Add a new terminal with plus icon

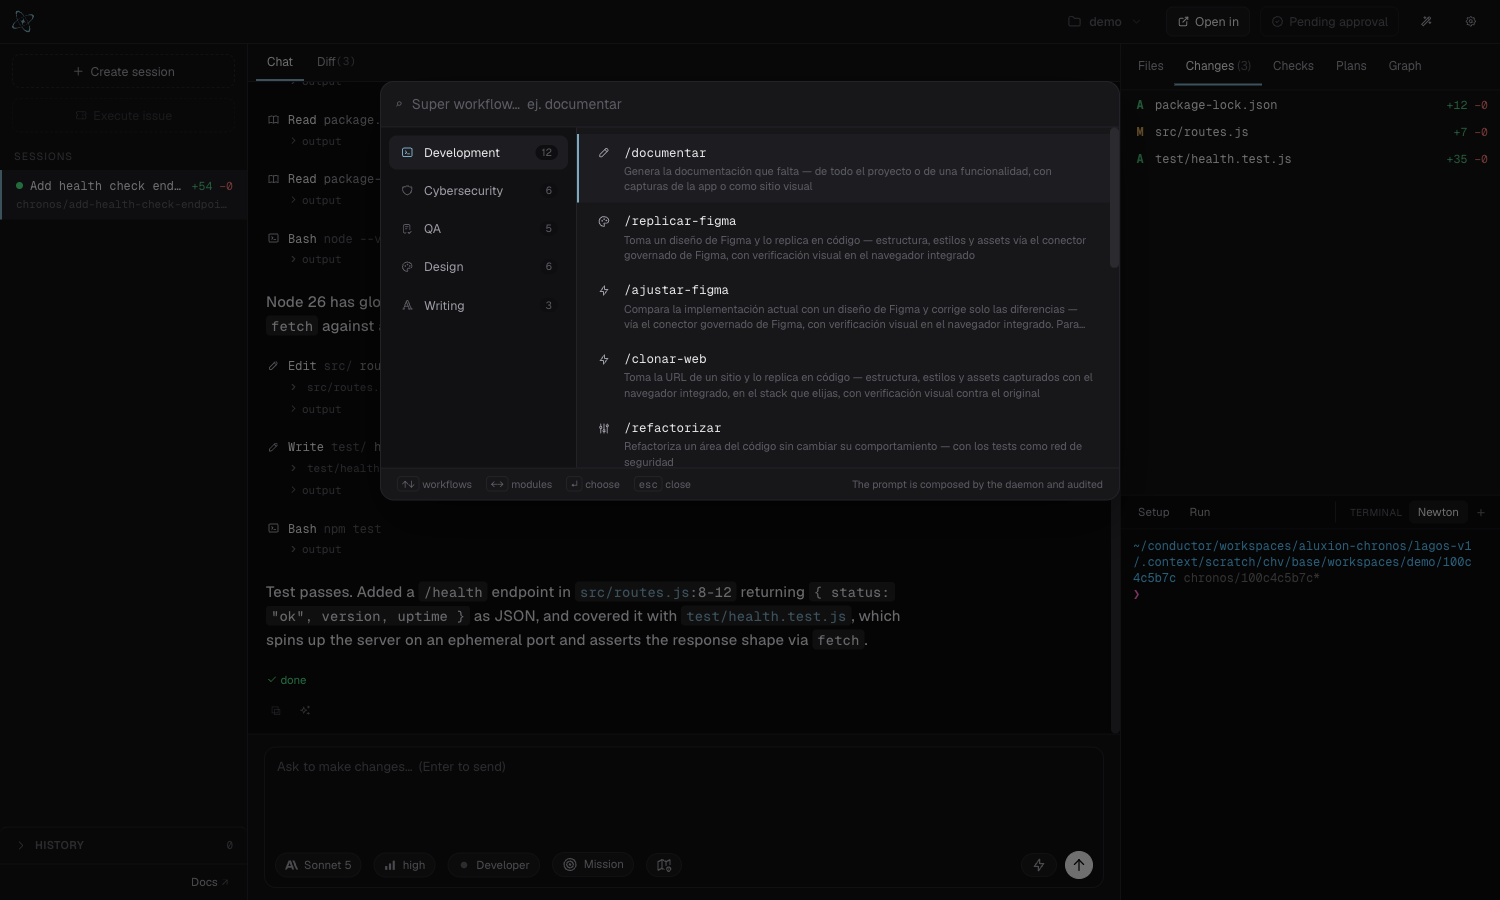(x=1481, y=512)
